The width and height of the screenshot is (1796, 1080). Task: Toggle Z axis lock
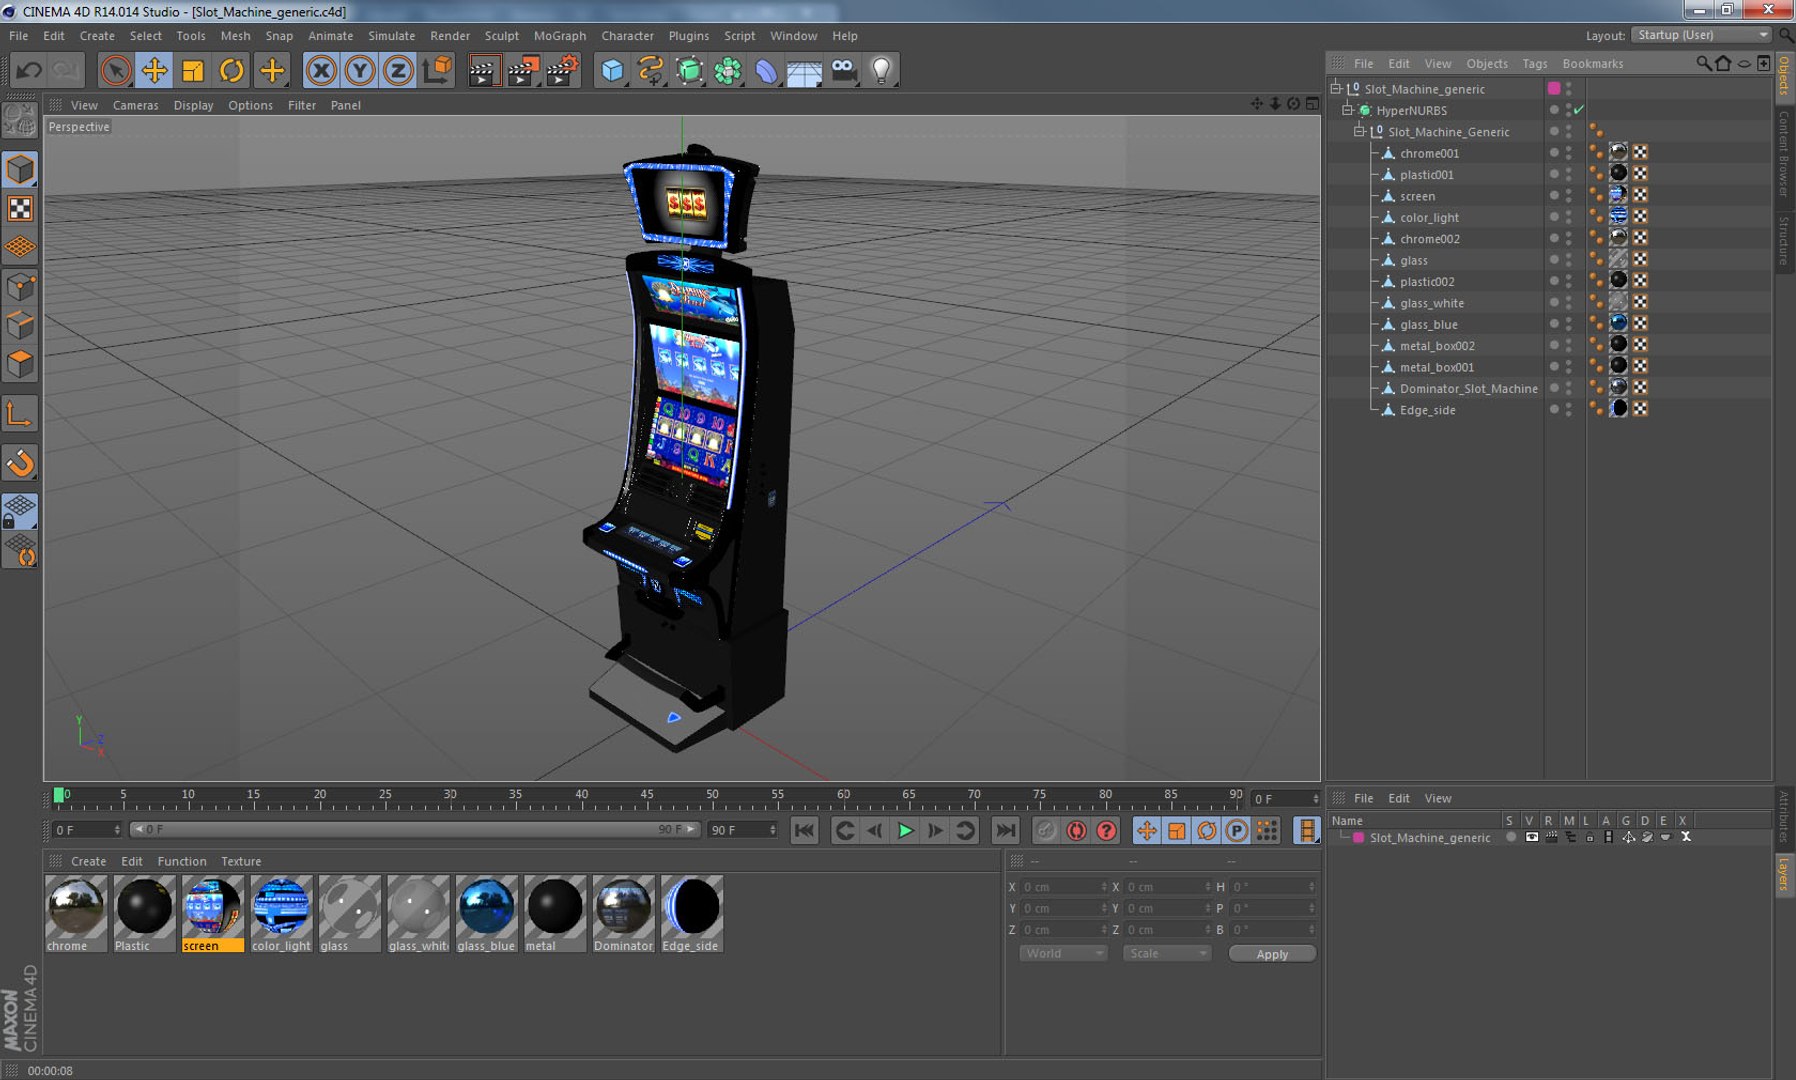click(398, 70)
